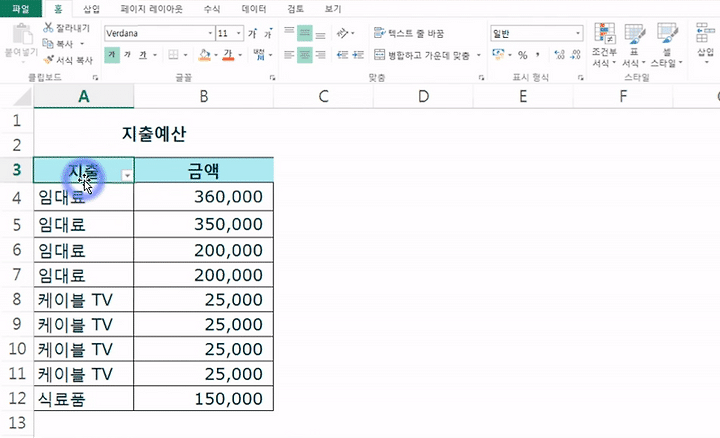This screenshot has width=720, height=438.
Task: Toggle center horizontal alignment
Action: 304,55
